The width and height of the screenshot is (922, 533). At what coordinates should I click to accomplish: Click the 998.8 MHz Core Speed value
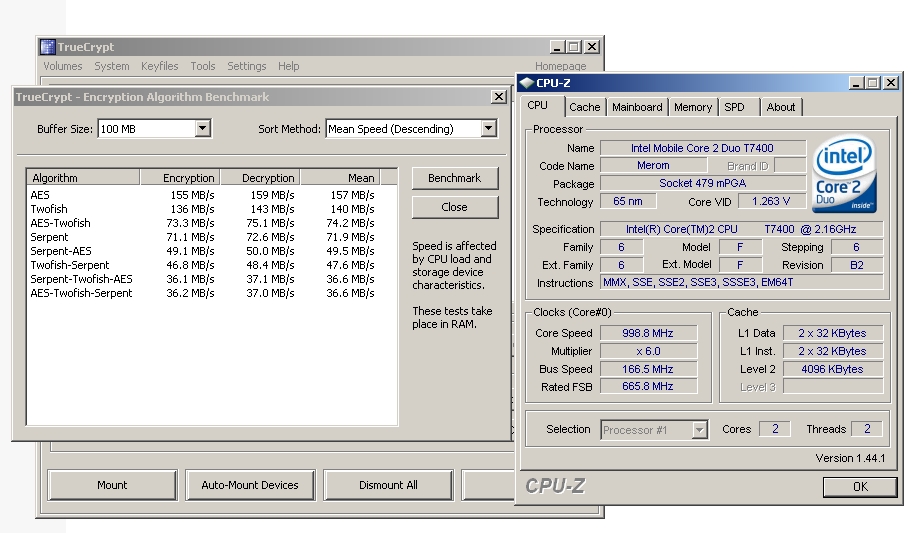pos(648,333)
